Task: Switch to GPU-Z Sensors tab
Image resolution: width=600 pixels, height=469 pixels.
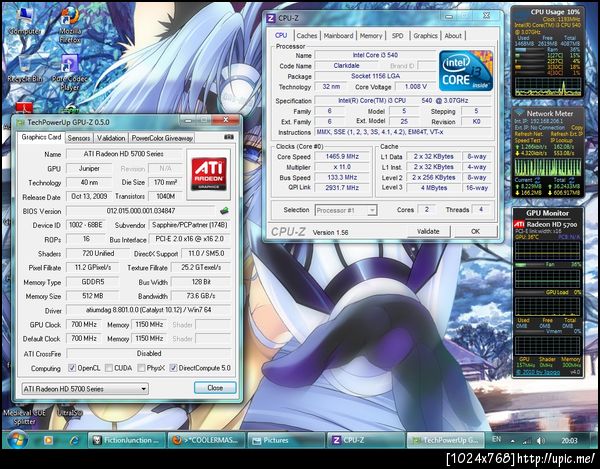Action: [x=79, y=138]
